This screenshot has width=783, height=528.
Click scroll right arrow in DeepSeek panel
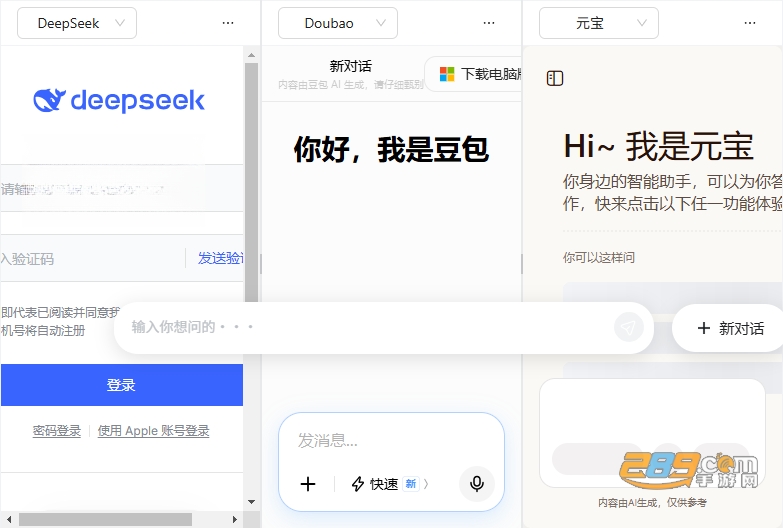click(235, 520)
